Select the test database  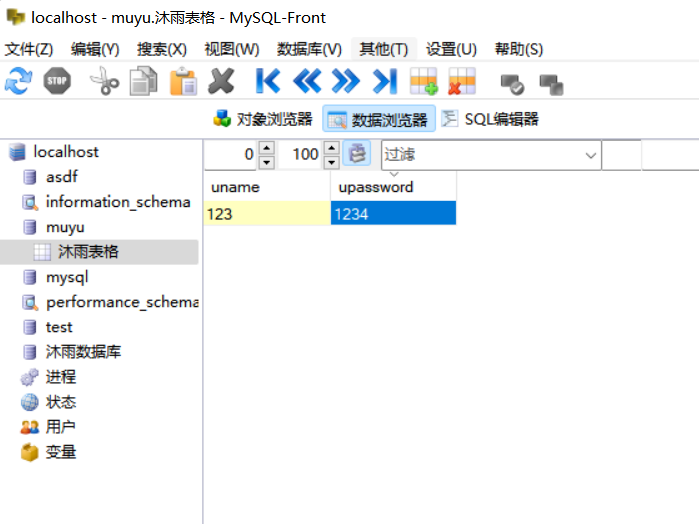pos(59,327)
